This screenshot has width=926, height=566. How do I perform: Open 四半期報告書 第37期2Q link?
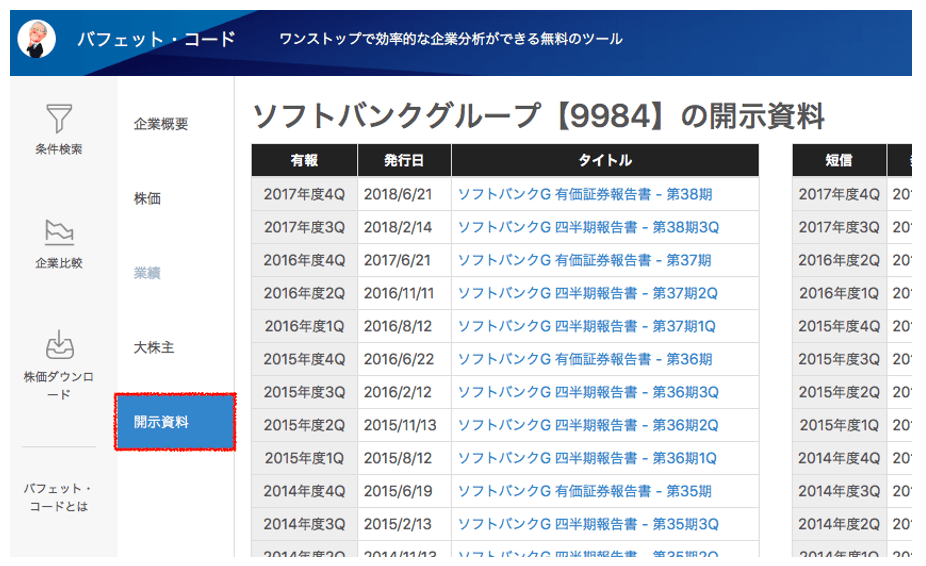pyautogui.click(x=587, y=293)
